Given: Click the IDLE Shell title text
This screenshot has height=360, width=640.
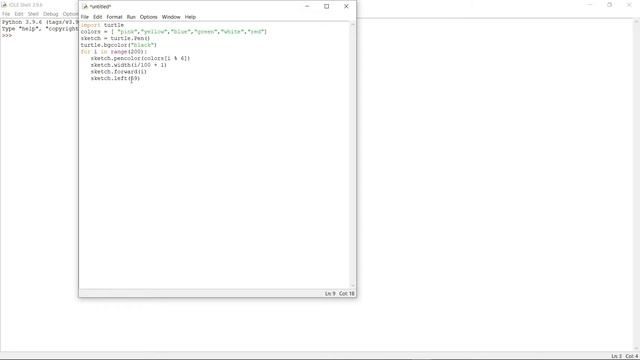Looking at the screenshot, I should (x=26, y=4).
